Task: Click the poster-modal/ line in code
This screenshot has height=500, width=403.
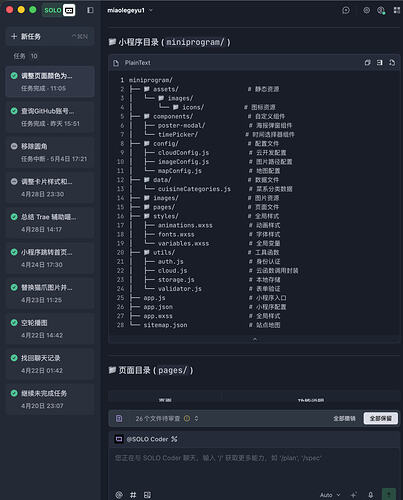Action: 182,125
